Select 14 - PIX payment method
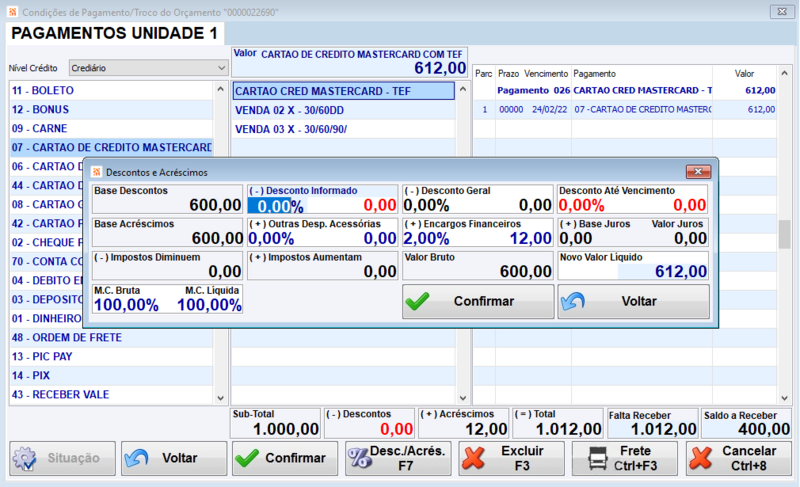Image resolution: width=800 pixels, height=487 pixels. tap(111, 375)
